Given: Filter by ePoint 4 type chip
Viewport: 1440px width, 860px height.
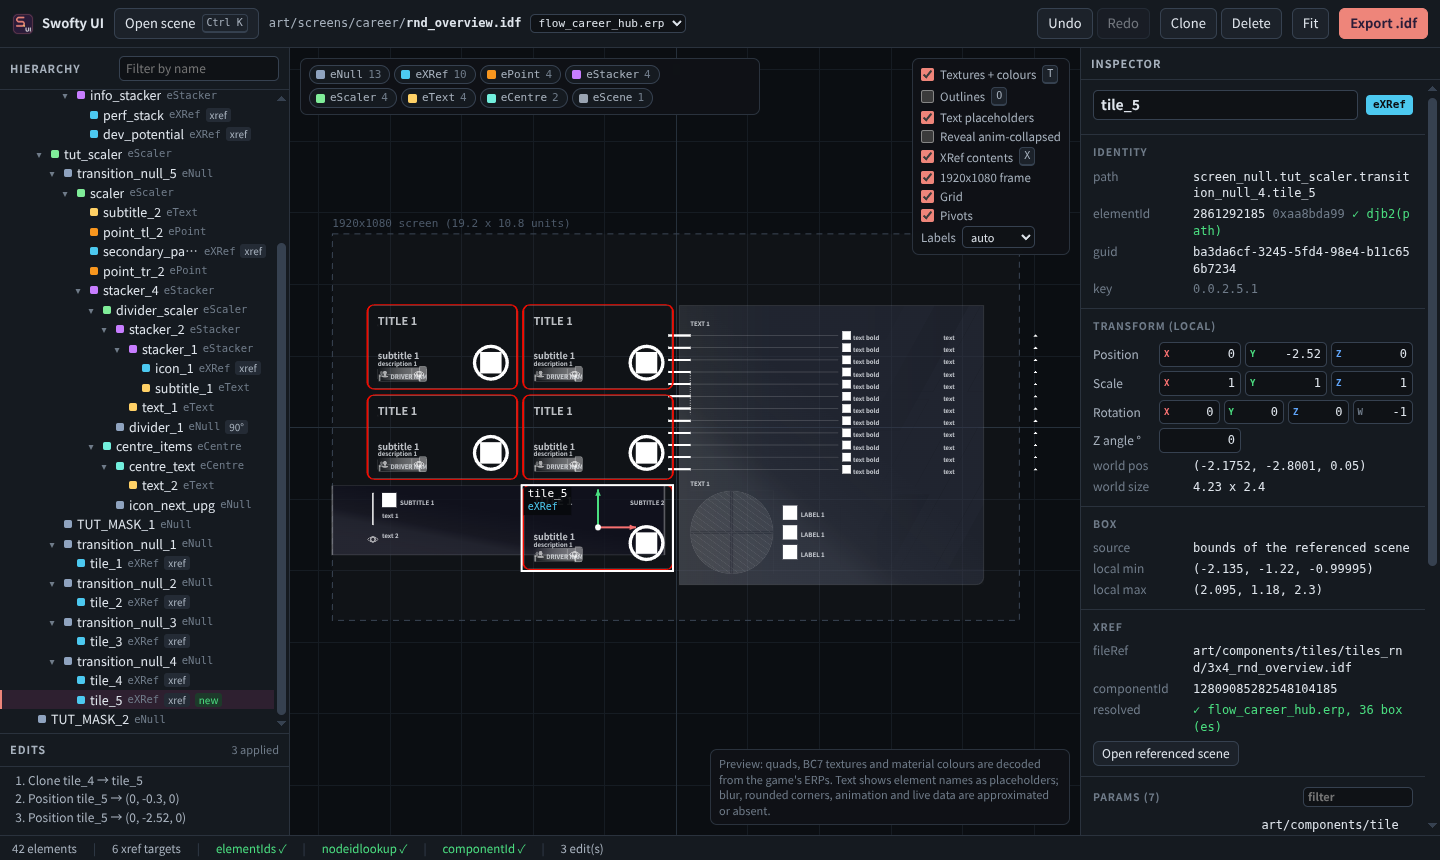Looking at the screenshot, I should 519,74.
